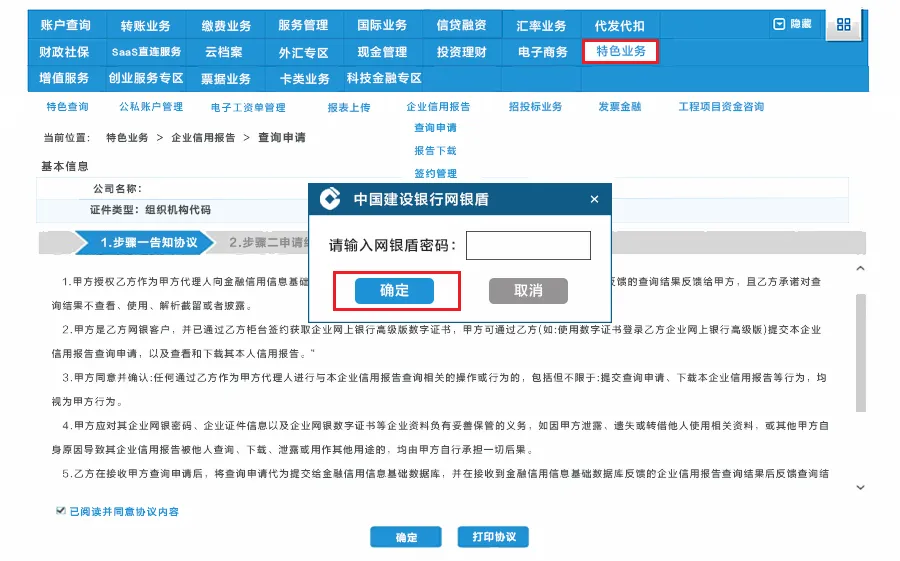
Task: Click breadcrumb text 特色业务
Action: (x=127, y=138)
